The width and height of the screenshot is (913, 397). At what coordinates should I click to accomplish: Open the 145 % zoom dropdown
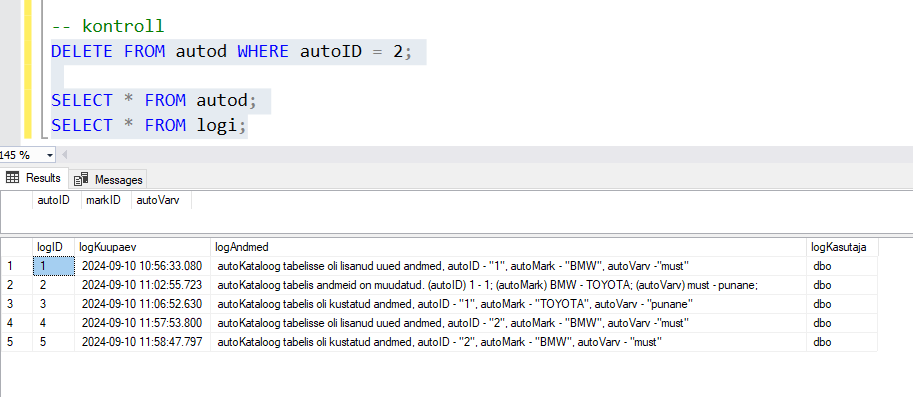coord(49,155)
